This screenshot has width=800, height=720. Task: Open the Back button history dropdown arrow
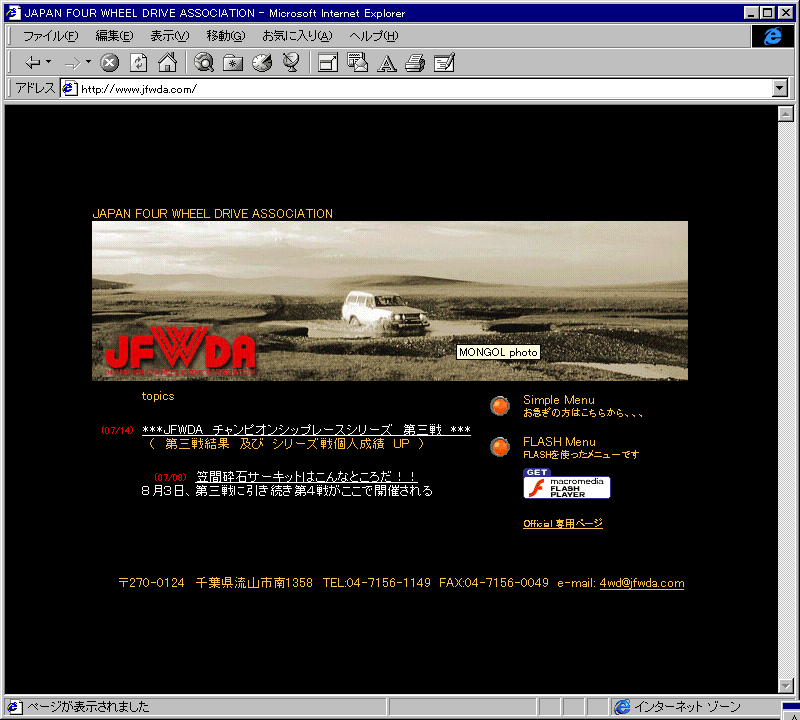pyautogui.click(x=48, y=62)
